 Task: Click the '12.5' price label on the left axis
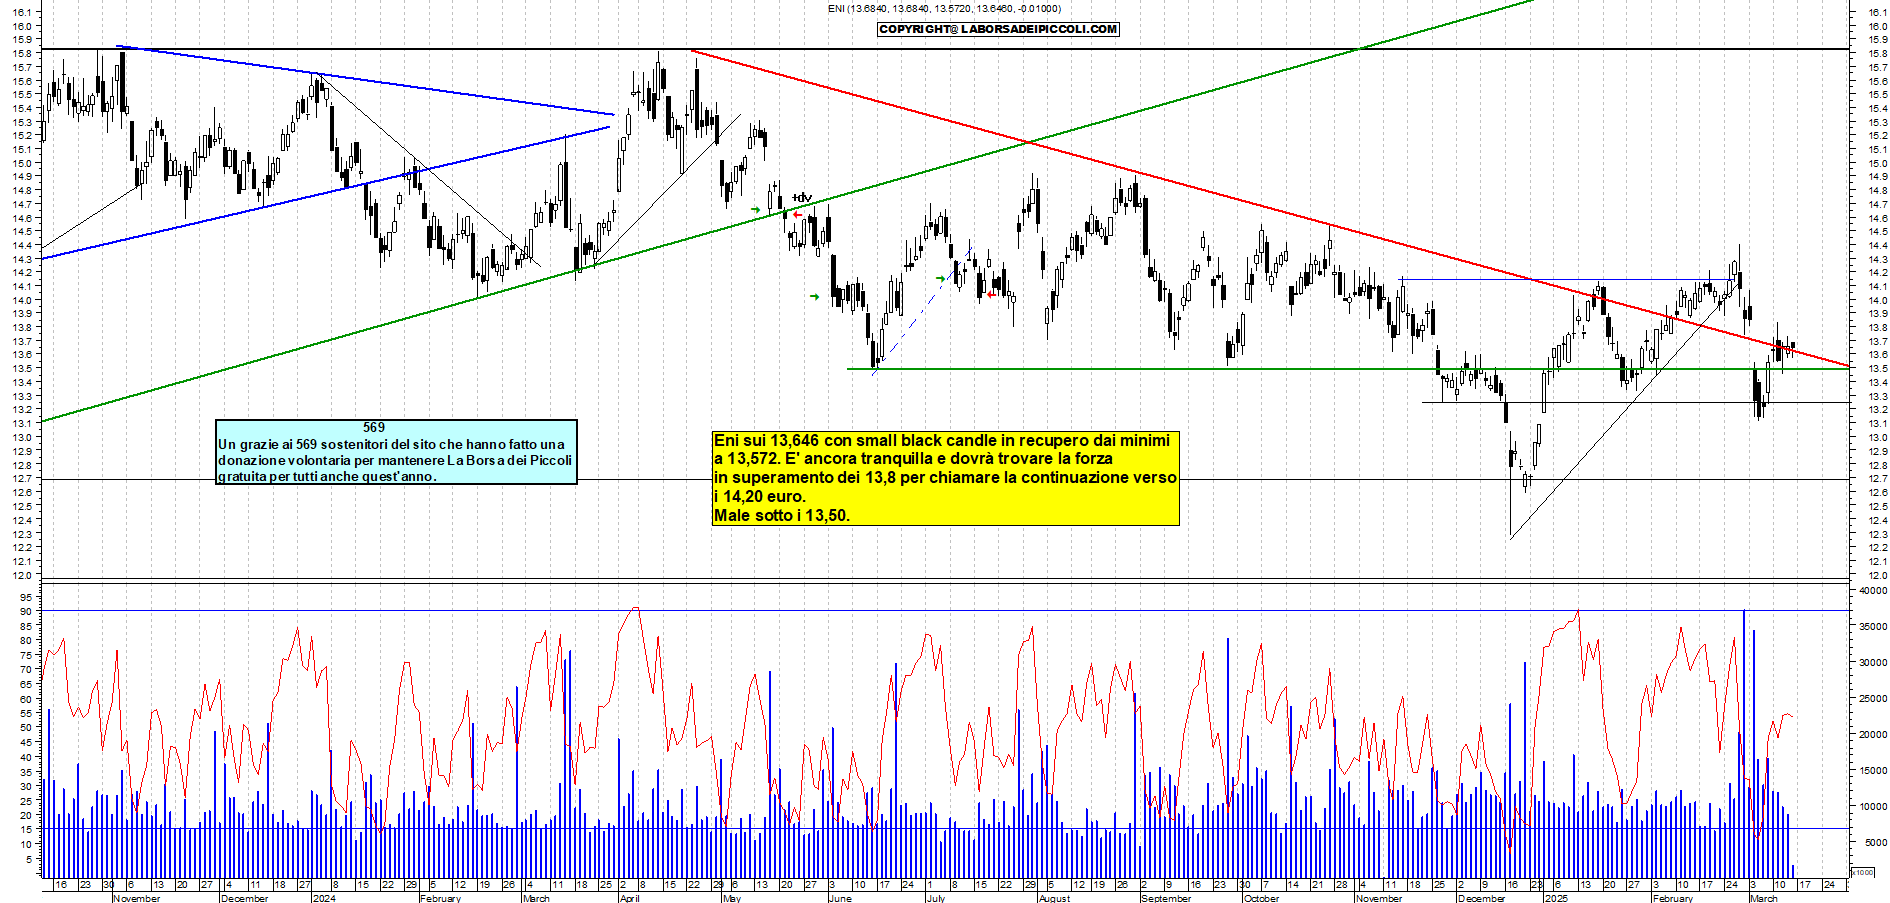click(x=22, y=507)
